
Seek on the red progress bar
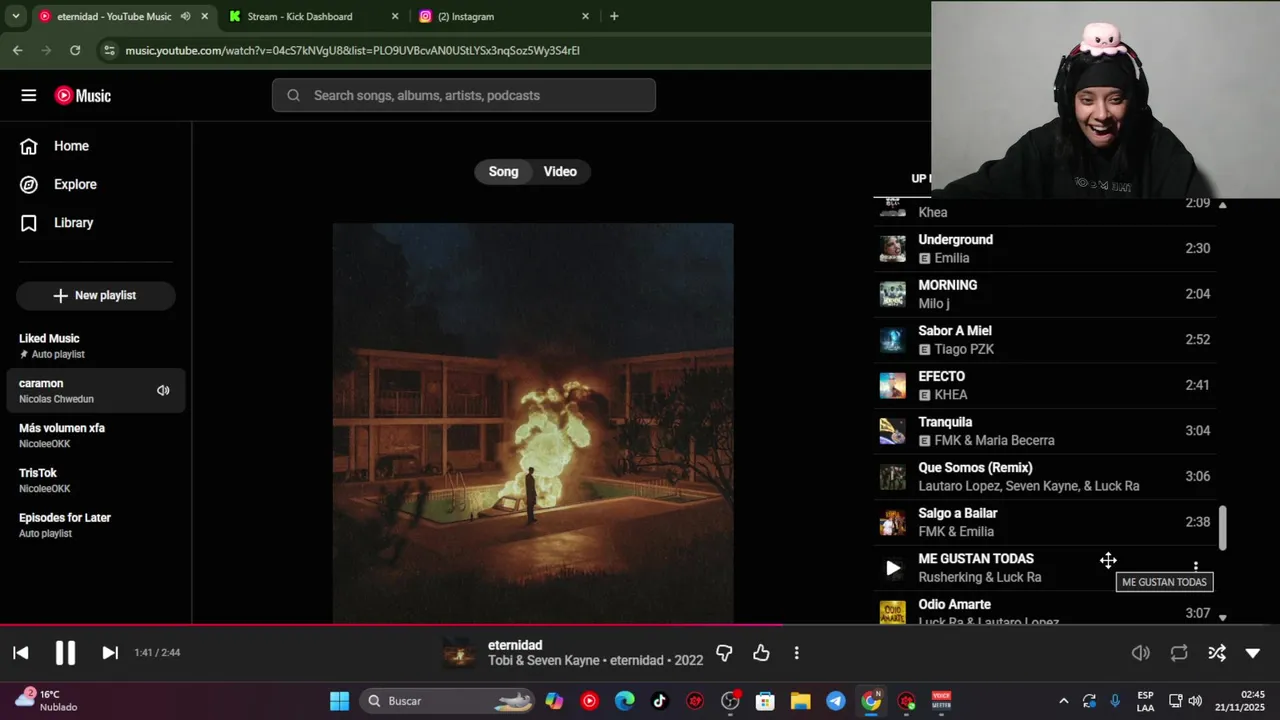tap(391, 626)
